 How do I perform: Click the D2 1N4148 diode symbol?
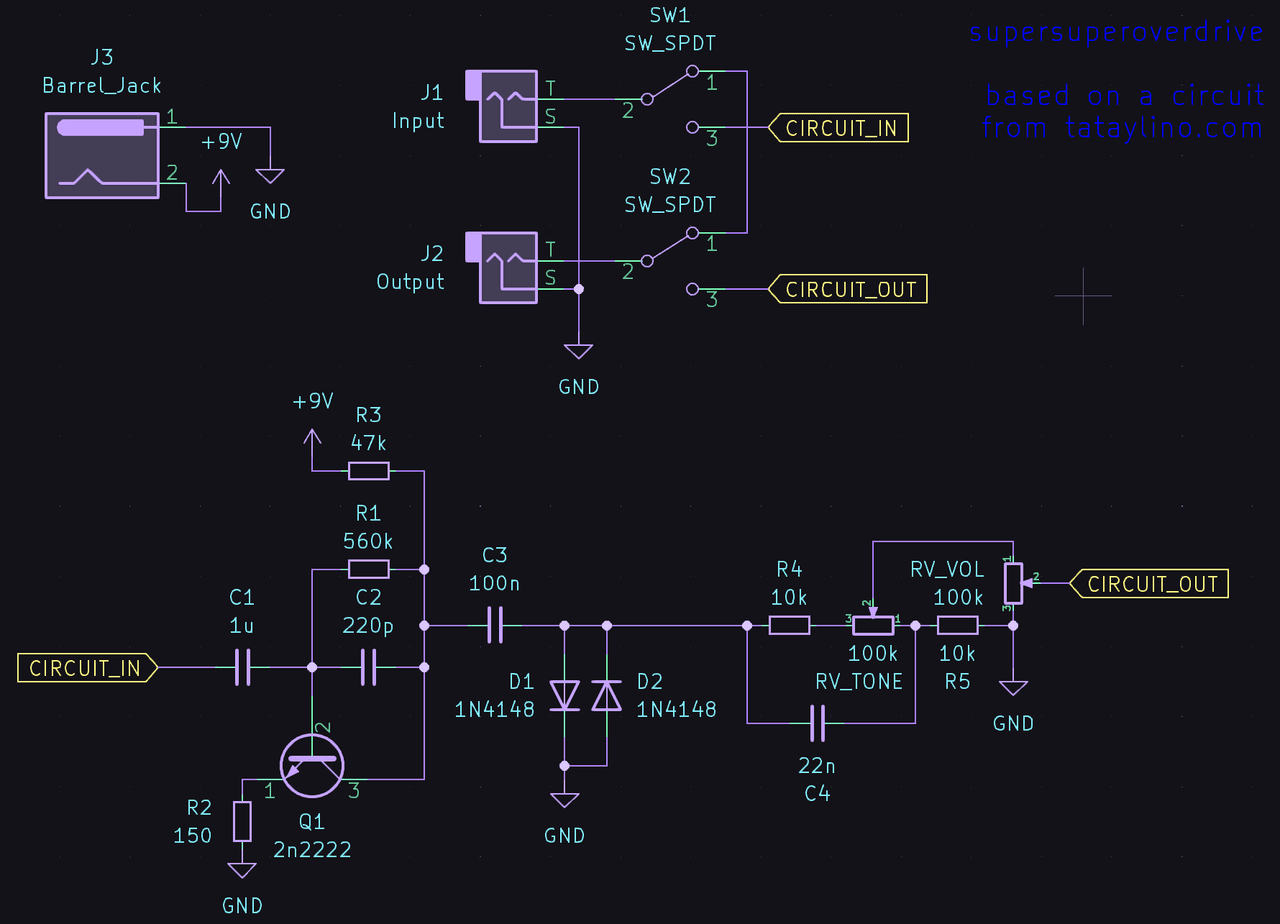[606, 695]
